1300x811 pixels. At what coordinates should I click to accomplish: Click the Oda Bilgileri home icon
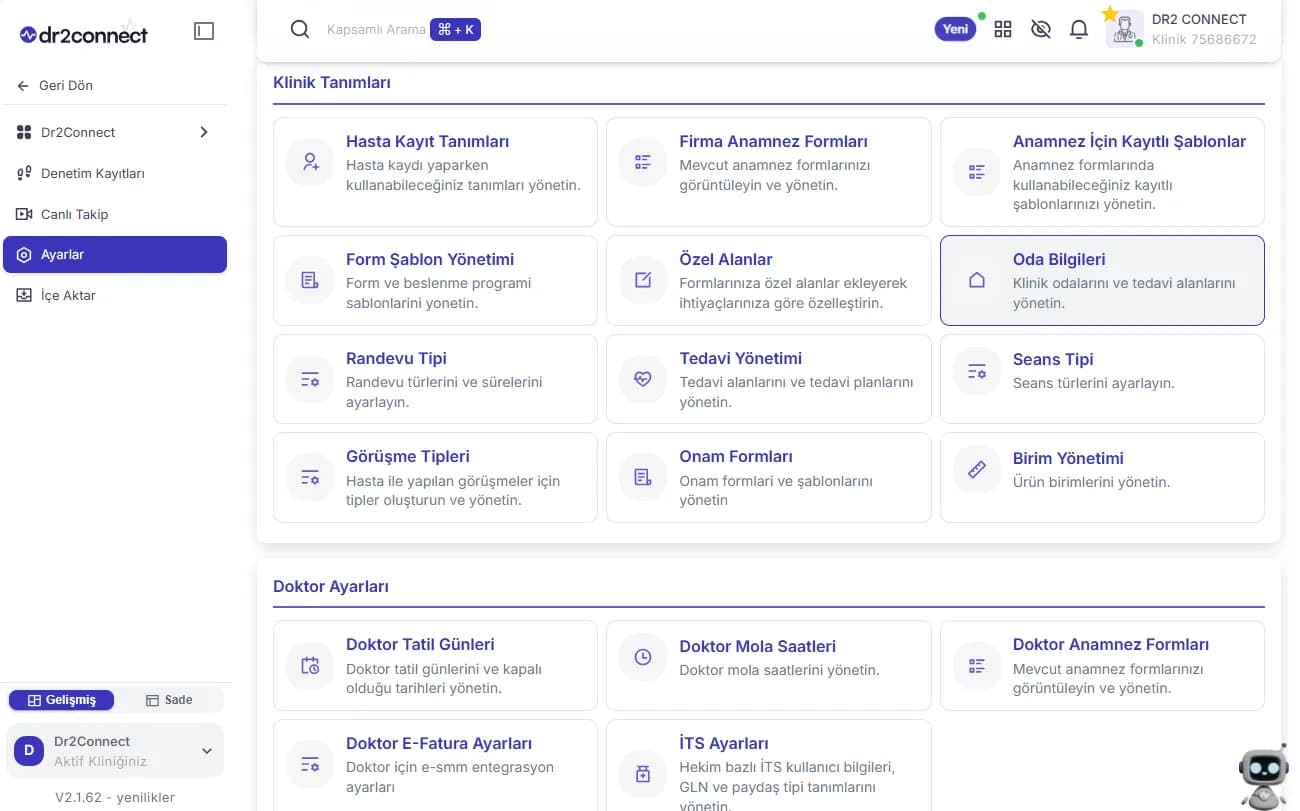977,280
